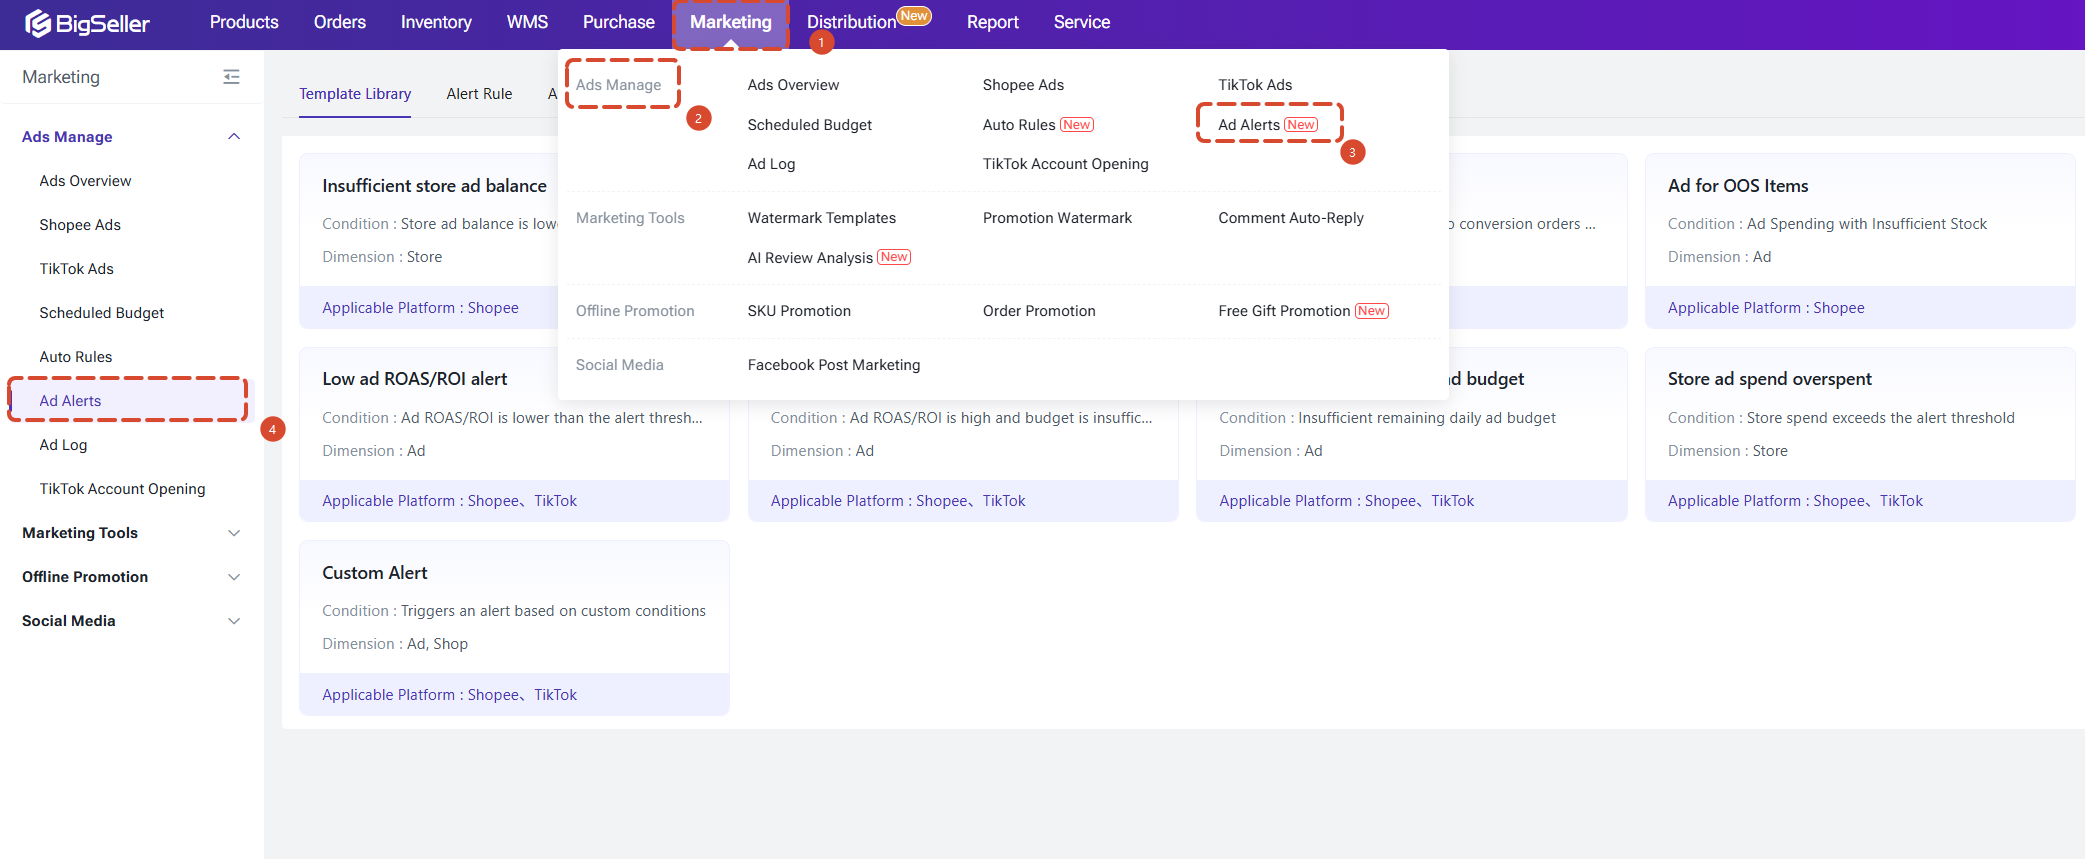
Task: Click 'Ad Spending with Insufficient Stock' text
Action: pos(1867,224)
